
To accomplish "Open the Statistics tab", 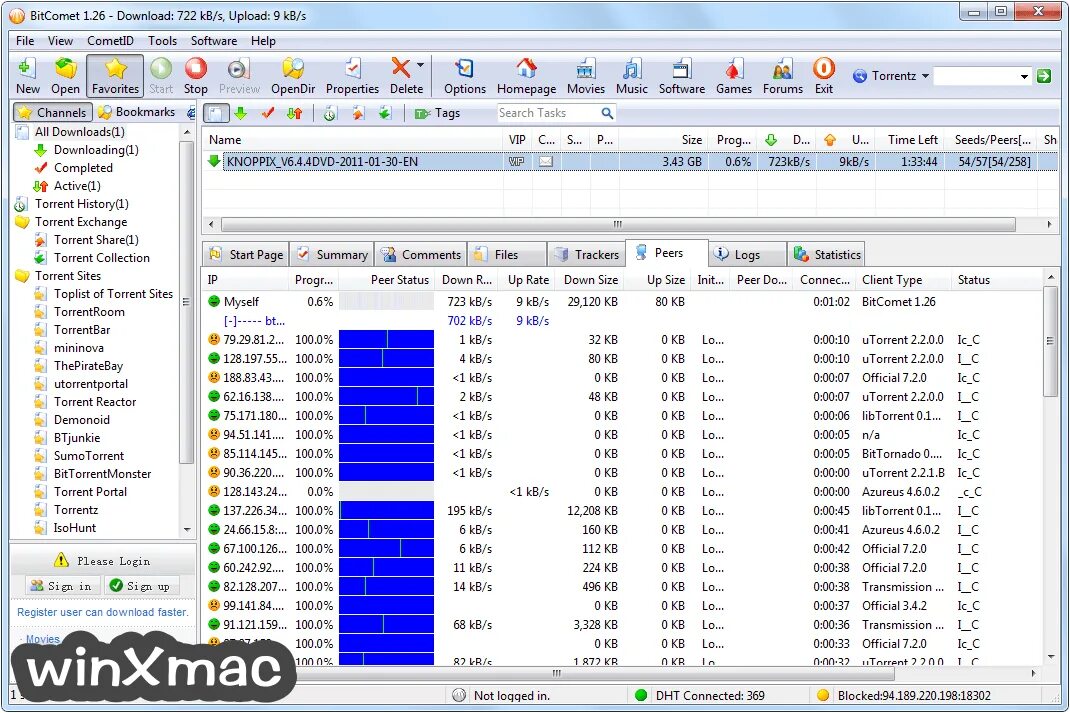I will 826,254.
